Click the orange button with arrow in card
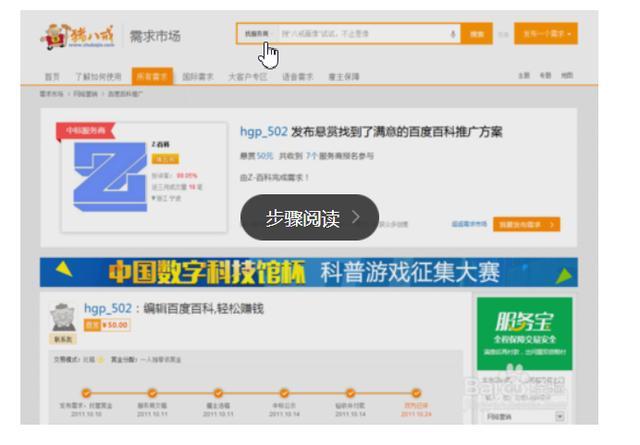 [527, 225]
